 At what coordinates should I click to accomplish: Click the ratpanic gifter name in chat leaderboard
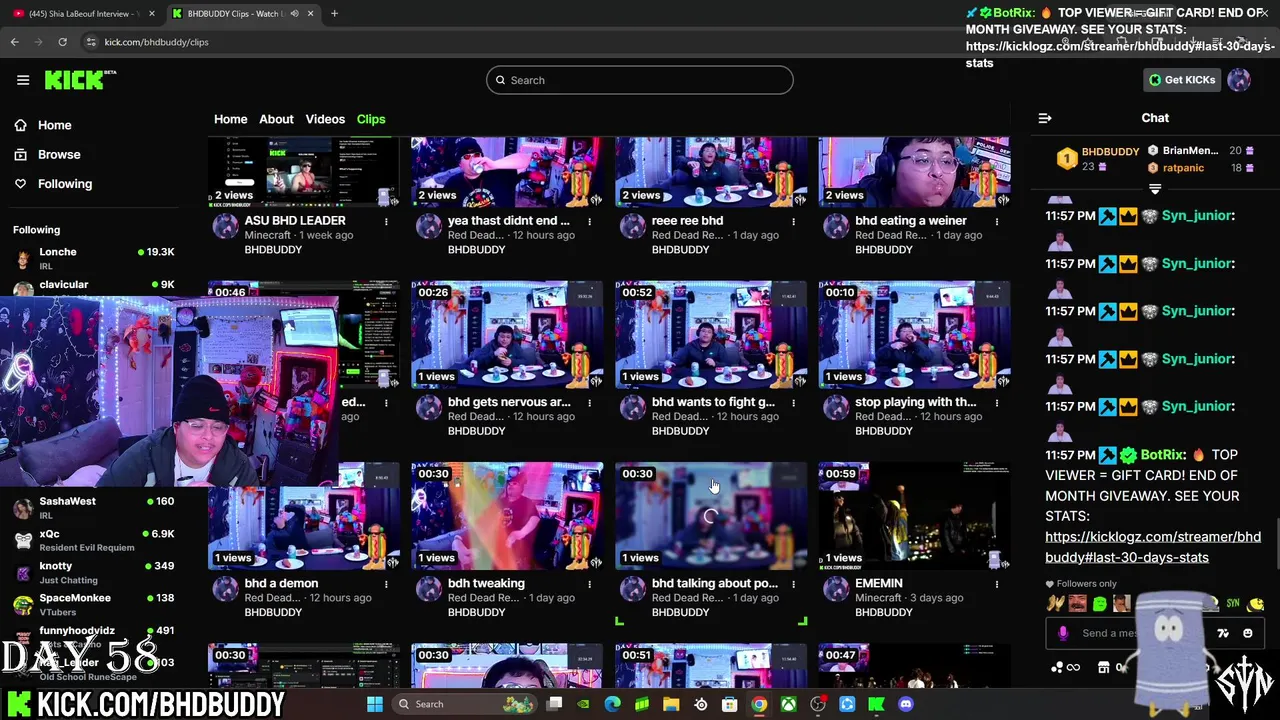coord(1183,168)
